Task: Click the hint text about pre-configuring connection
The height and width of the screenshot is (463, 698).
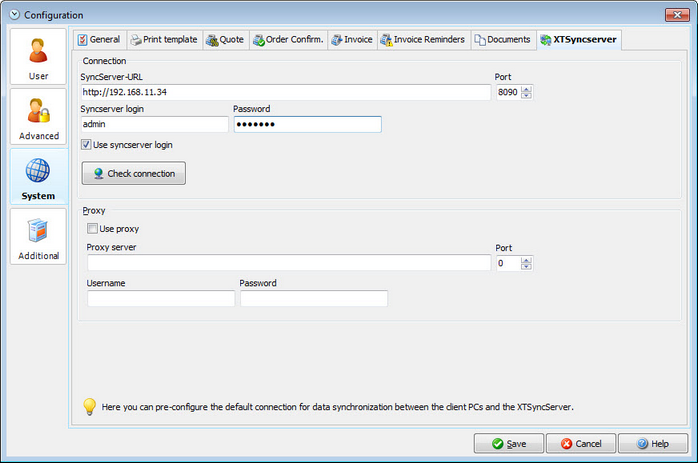Action: pyautogui.click(x=337, y=407)
